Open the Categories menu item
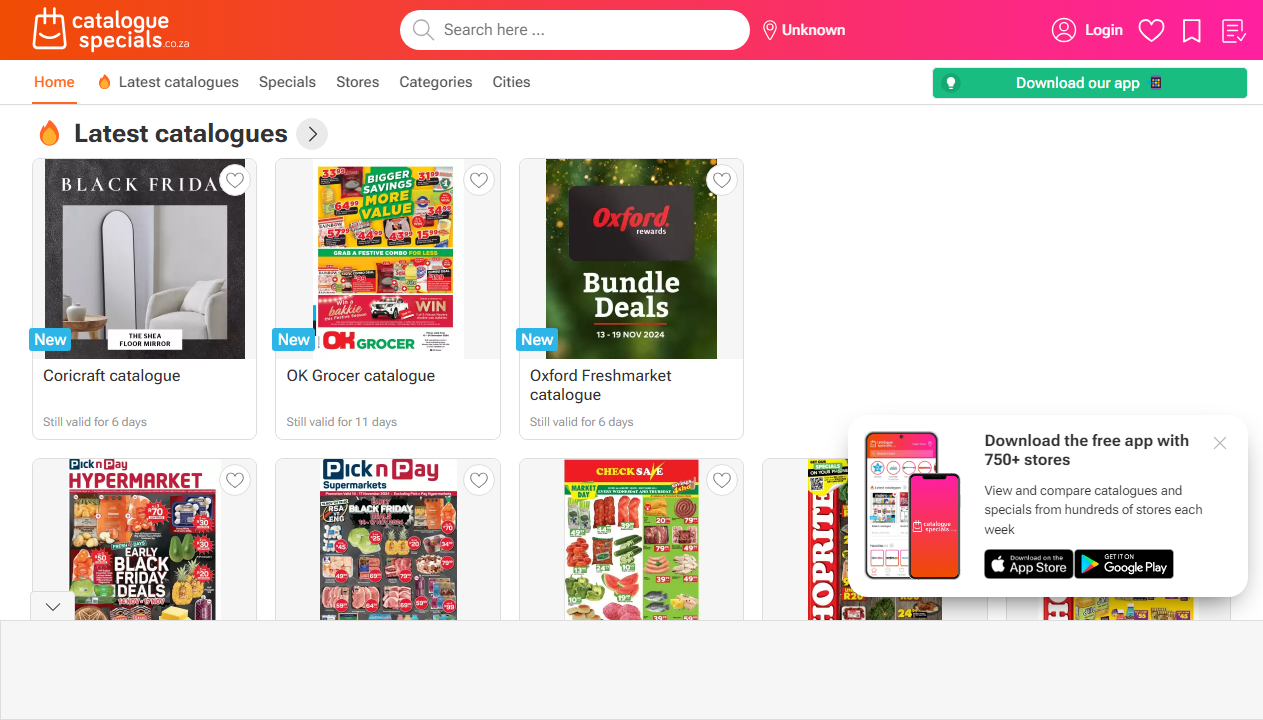 [x=436, y=82]
